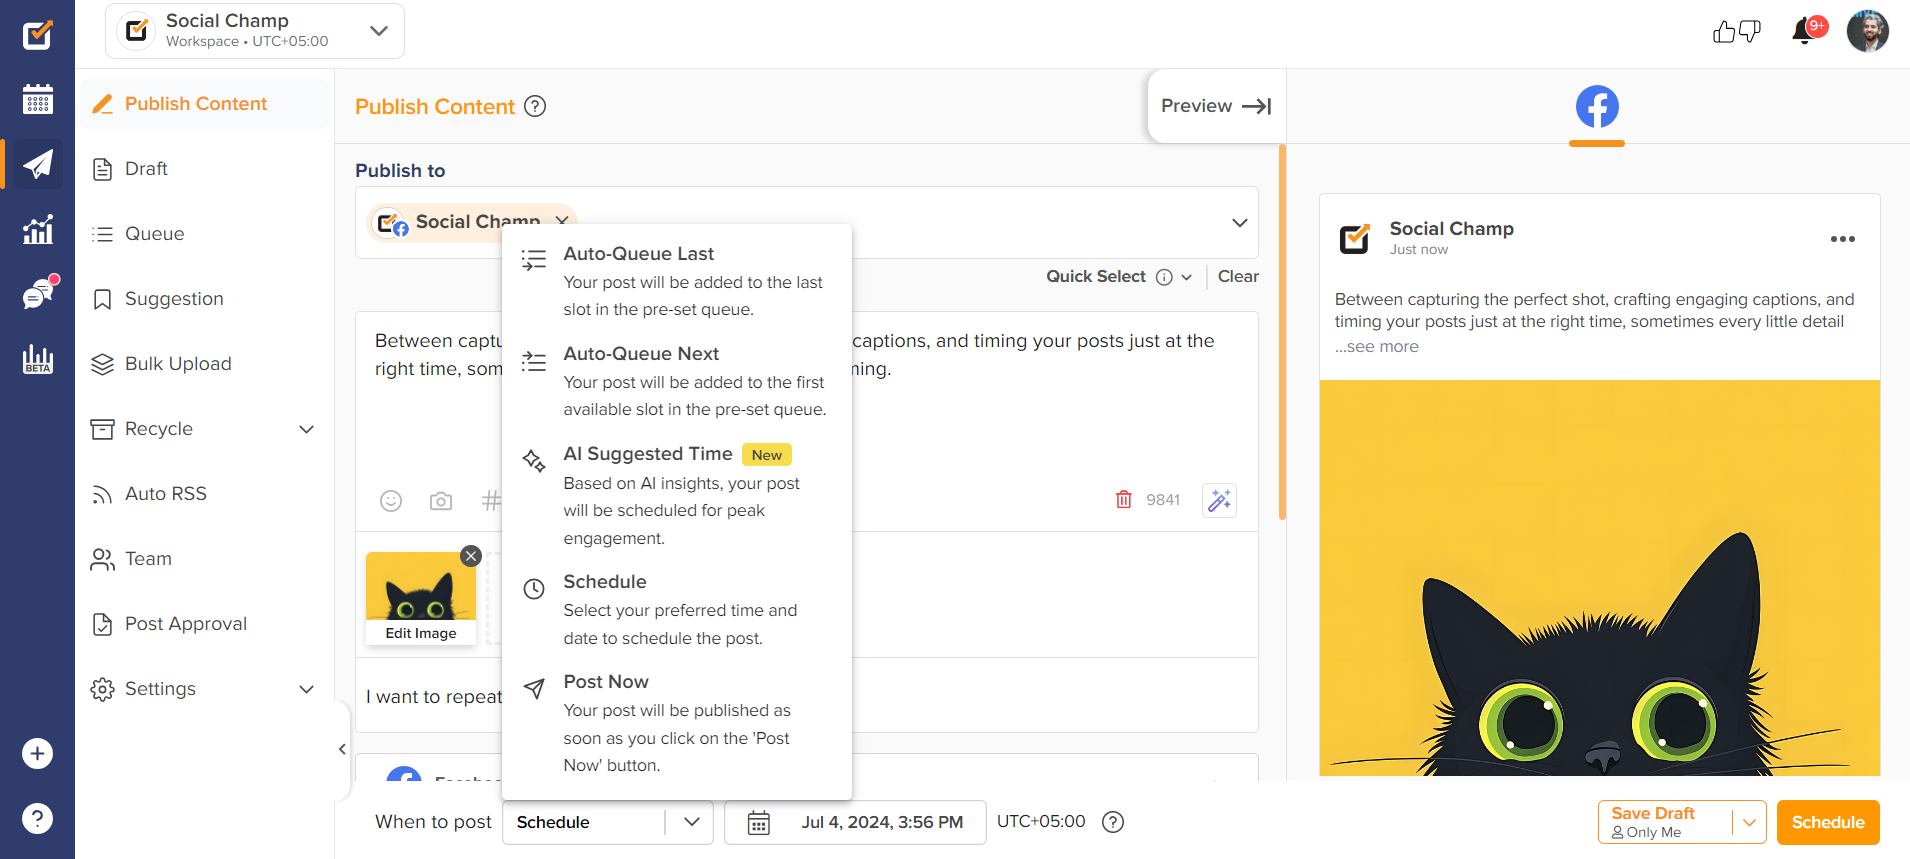Viewport: 1910px width, 859px height.
Task: Delete post content with trash icon
Action: 1124,499
